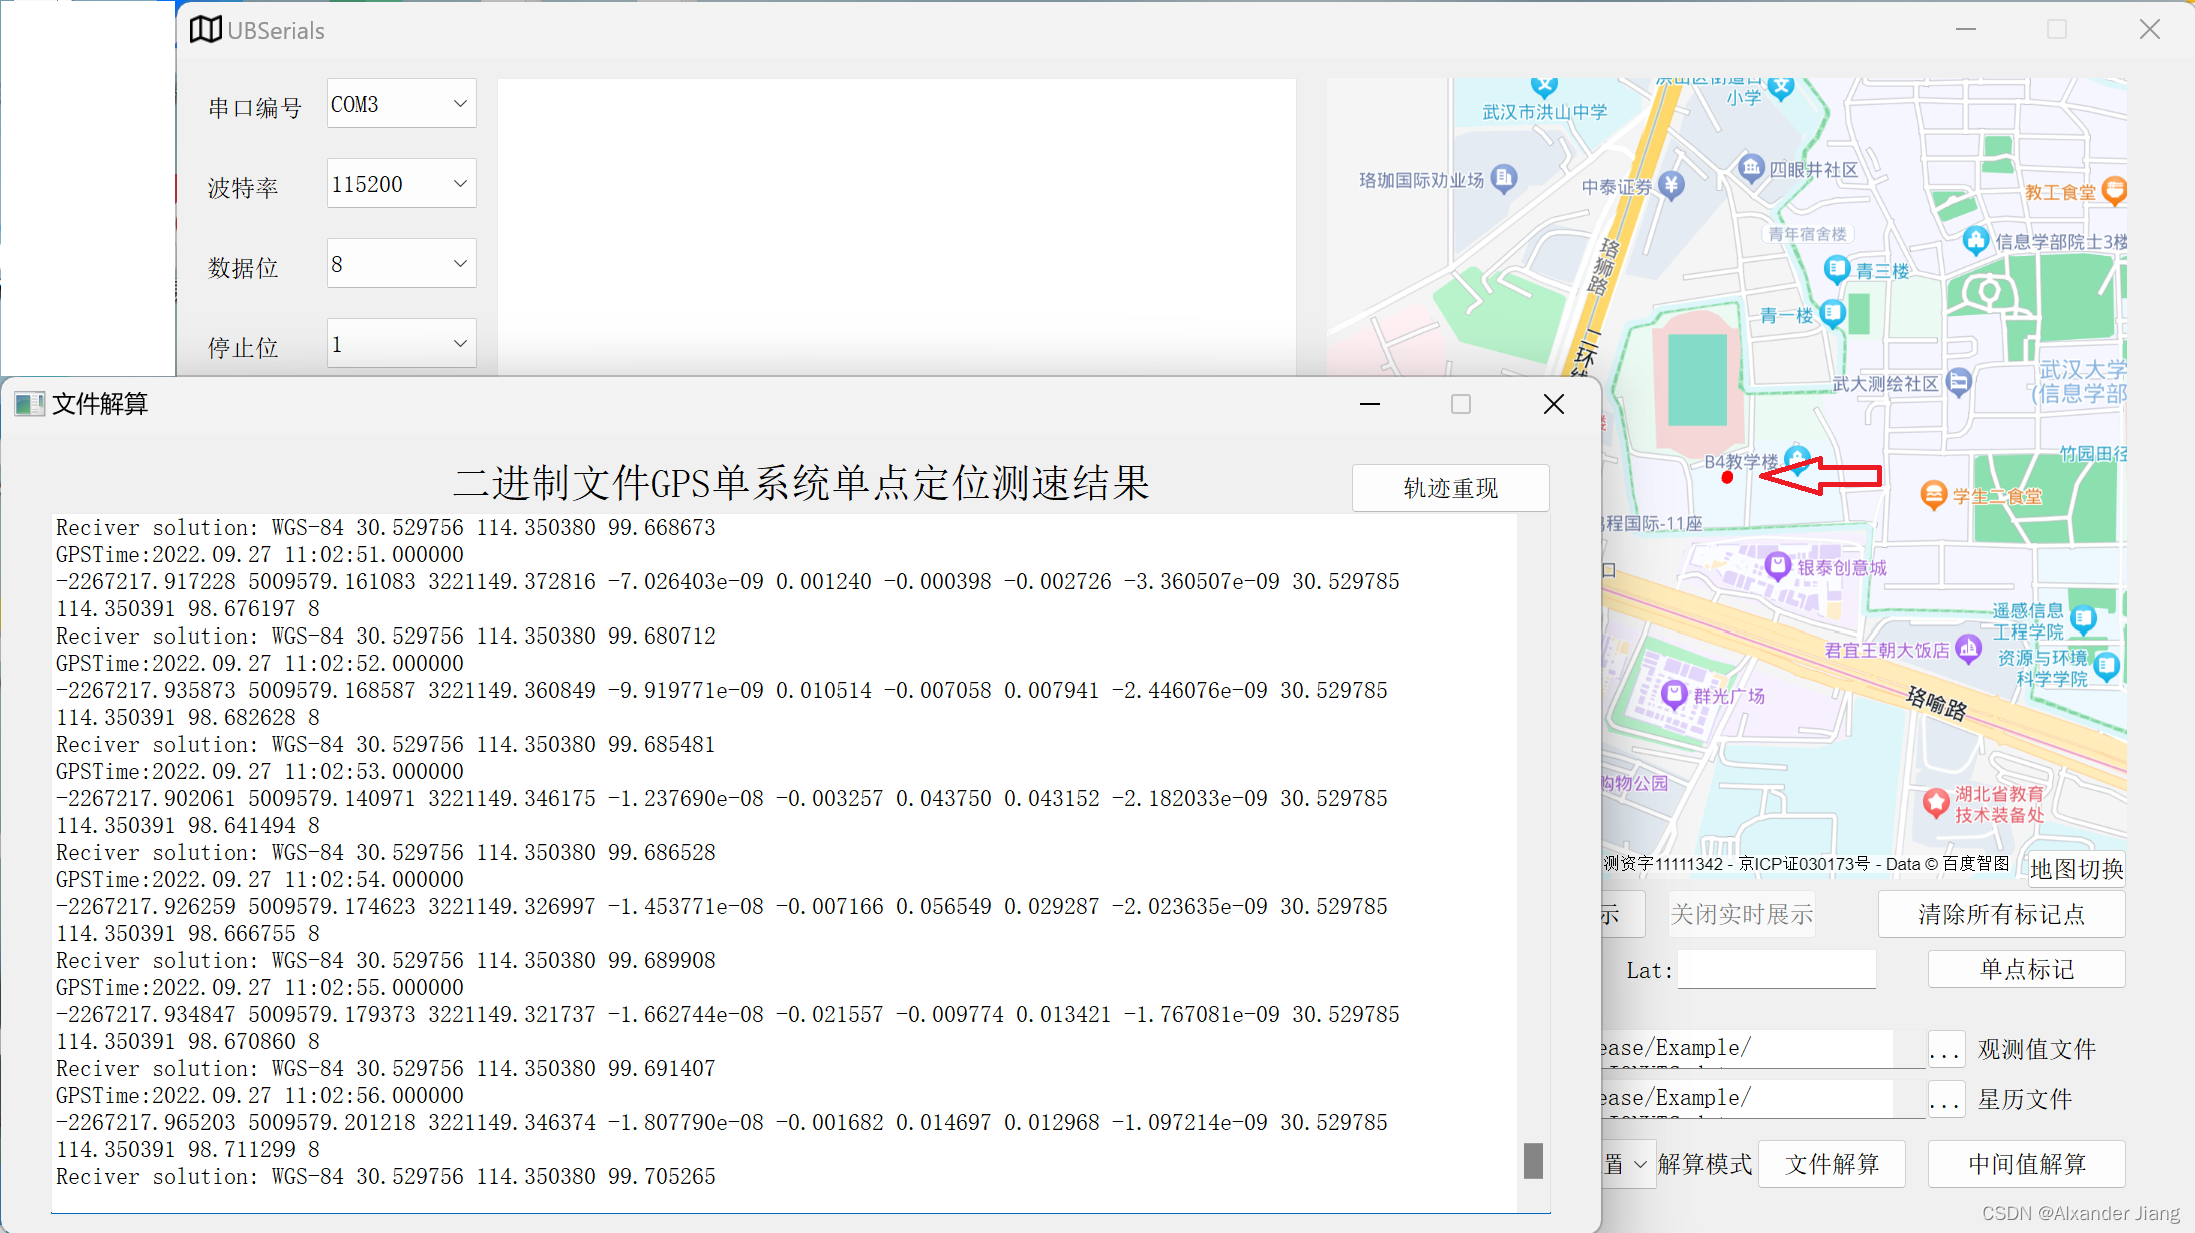This screenshot has height=1233, width=2195.
Task: Click the B4教学楼 map marker icon
Action: coord(1797,459)
